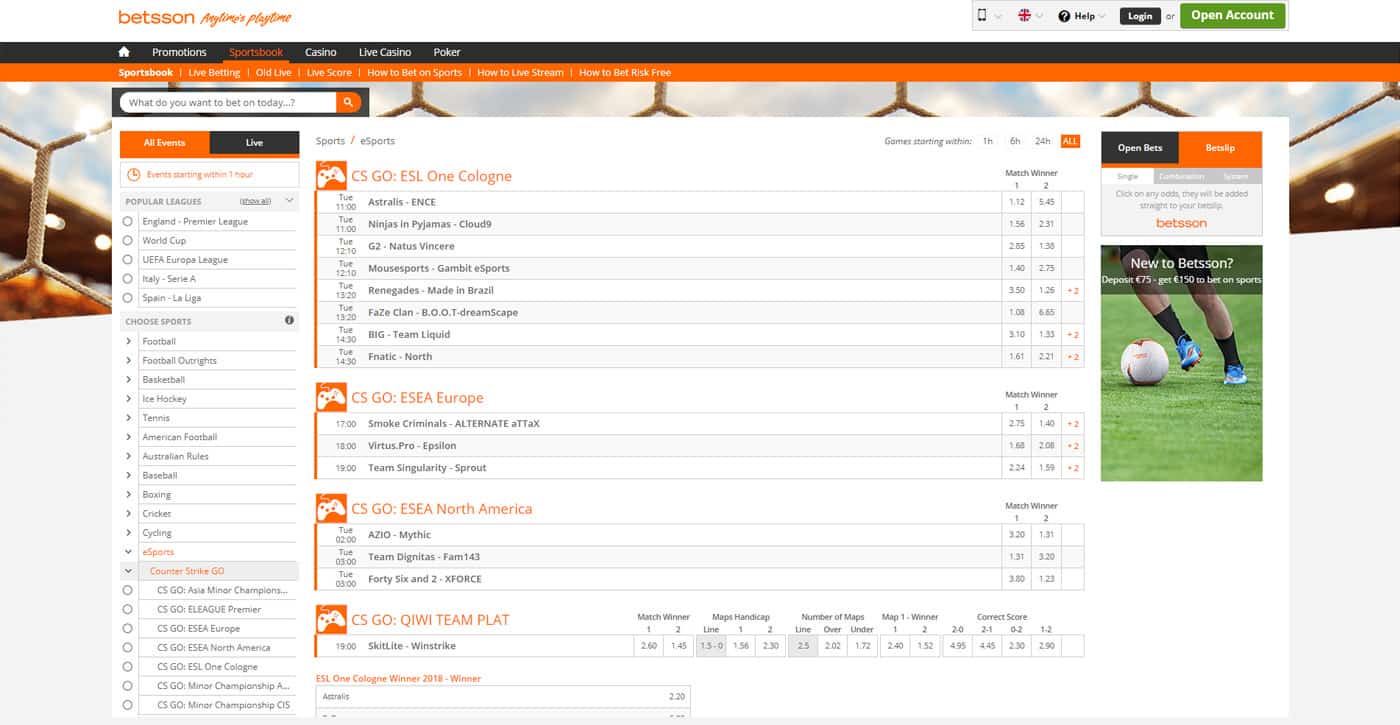Select CS GO: ELEAGUE Premier radio button
The width and height of the screenshot is (1400, 725).
pos(127,609)
